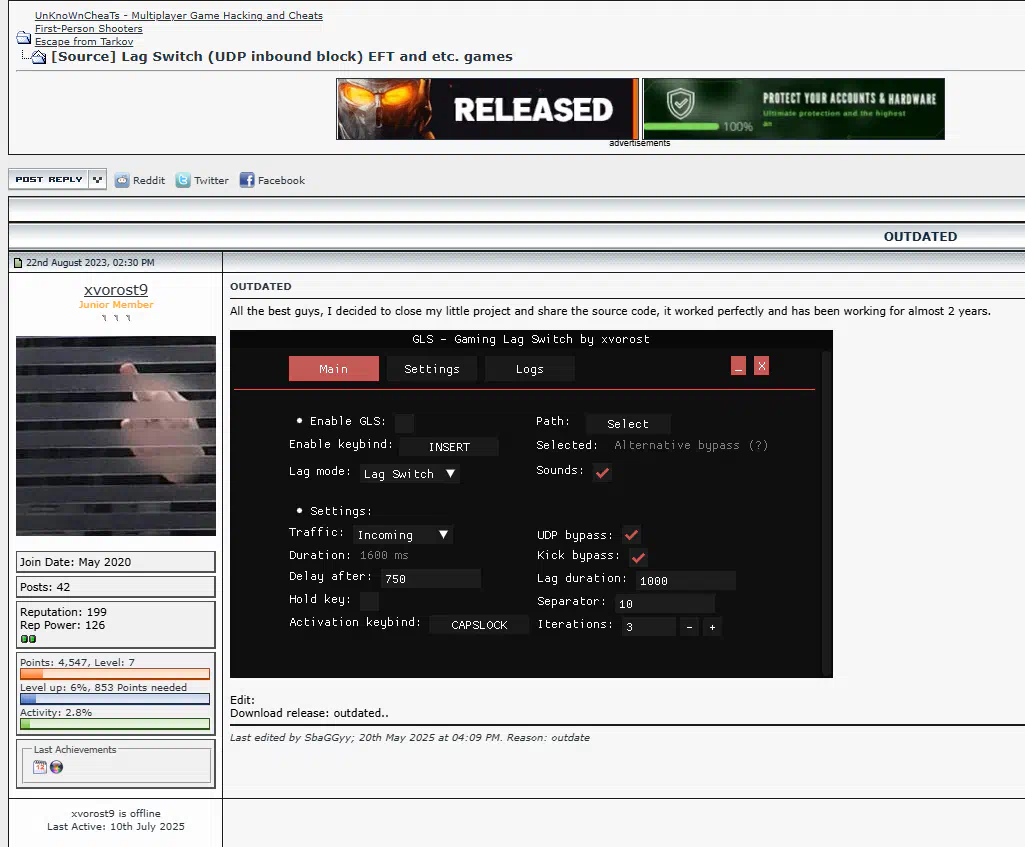This screenshot has height=847, width=1025.
Task: Open UnKnoWnCheaTs home breadcrumb link
Action: [x=178, y=16]
